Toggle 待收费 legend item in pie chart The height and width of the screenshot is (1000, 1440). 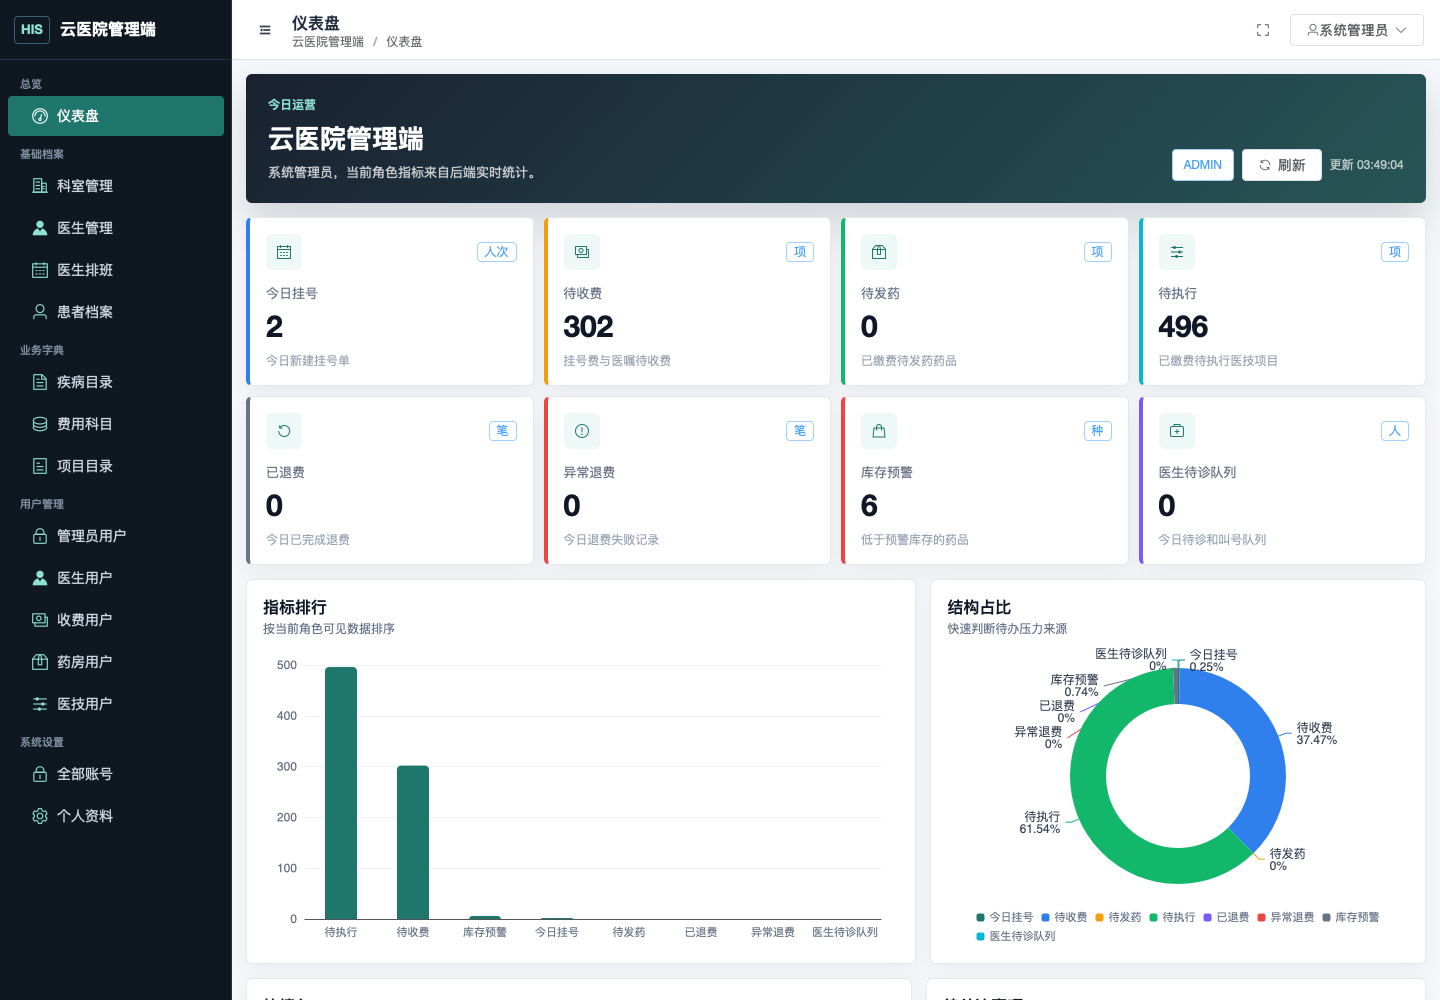(x=1064, y=917)
